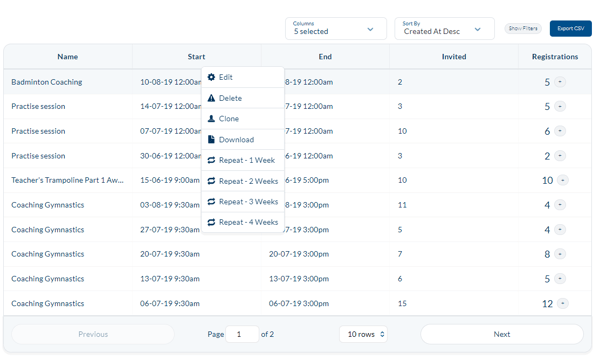Open the Sort By Created At Desc dropdown
The image size is (600, 360).
444,28
